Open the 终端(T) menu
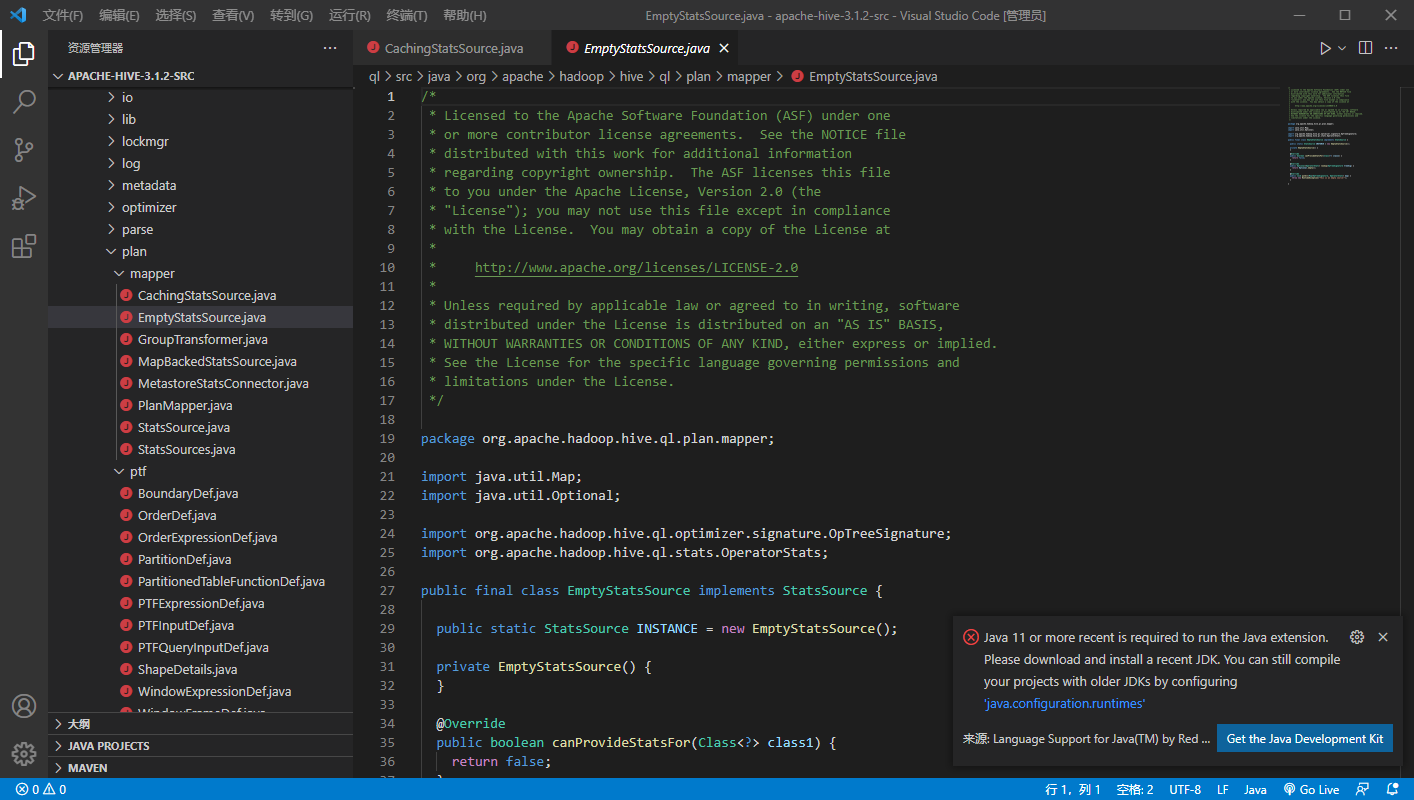Image resolution: width=1414 pixels, height=800 pixels. click(407, 15)
